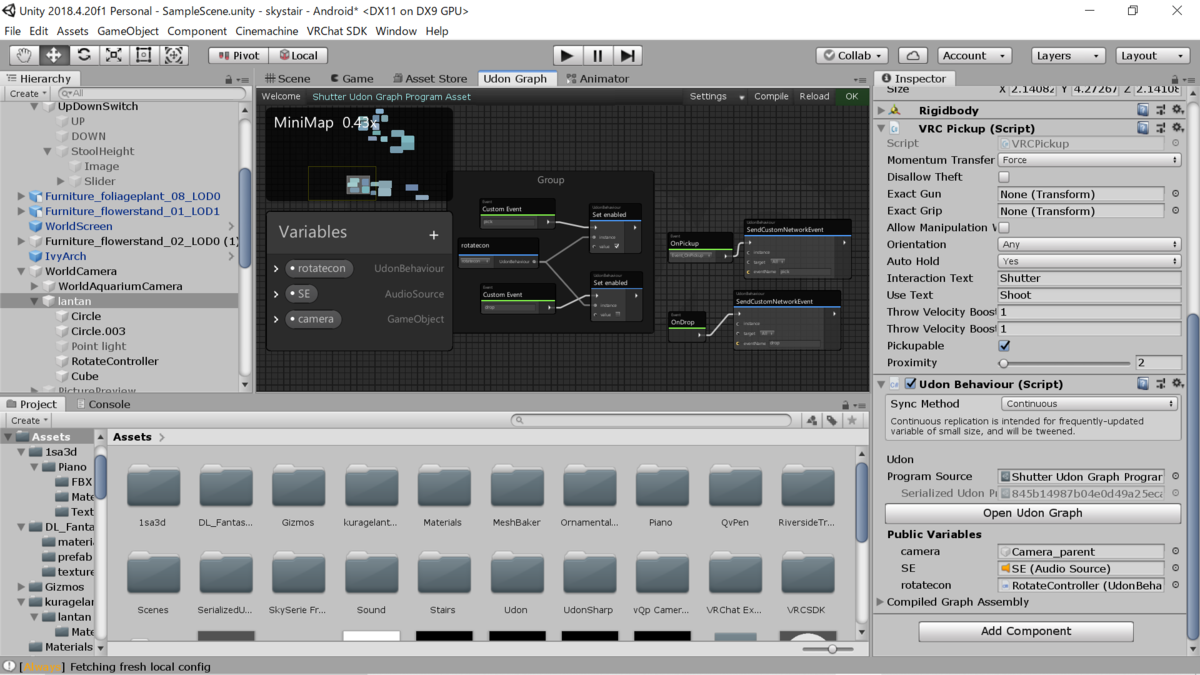Open Auto Hold dropdown

tap(1089, 261)
